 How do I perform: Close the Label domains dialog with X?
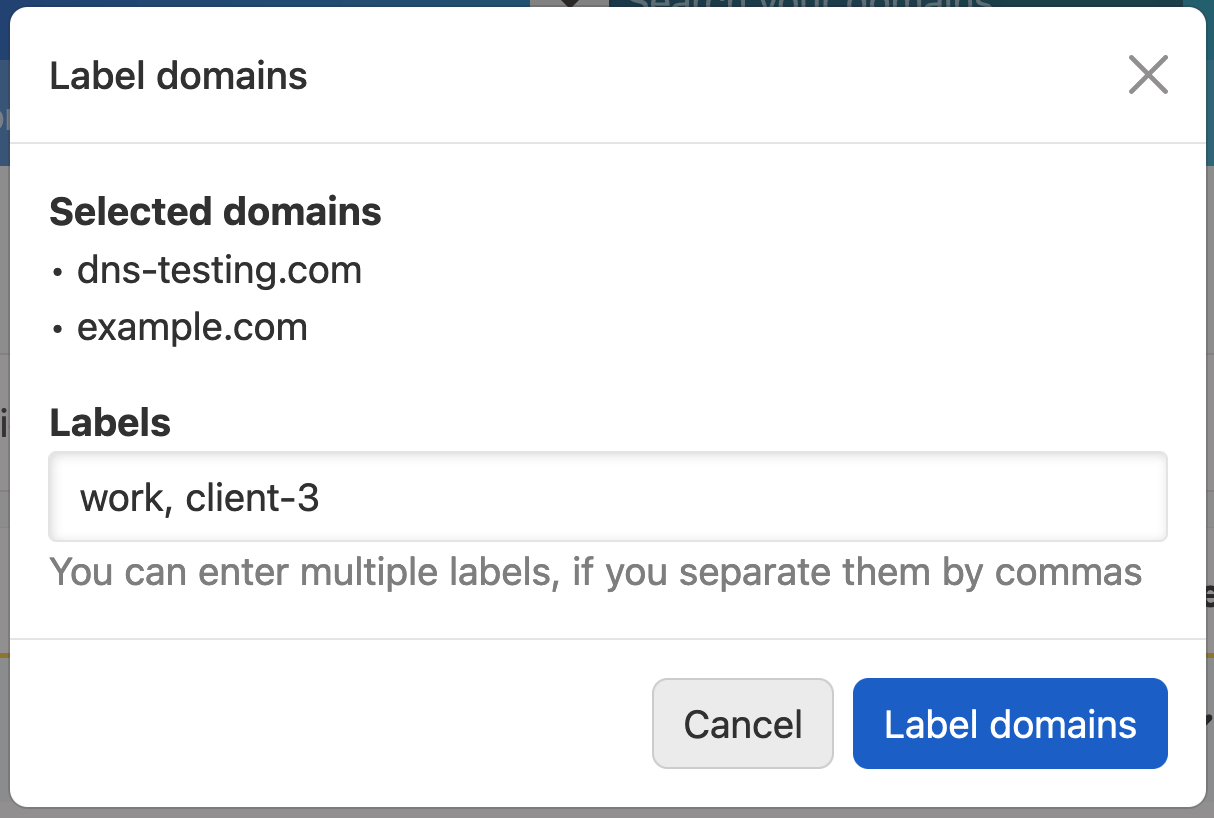(x=1148, y=75)
